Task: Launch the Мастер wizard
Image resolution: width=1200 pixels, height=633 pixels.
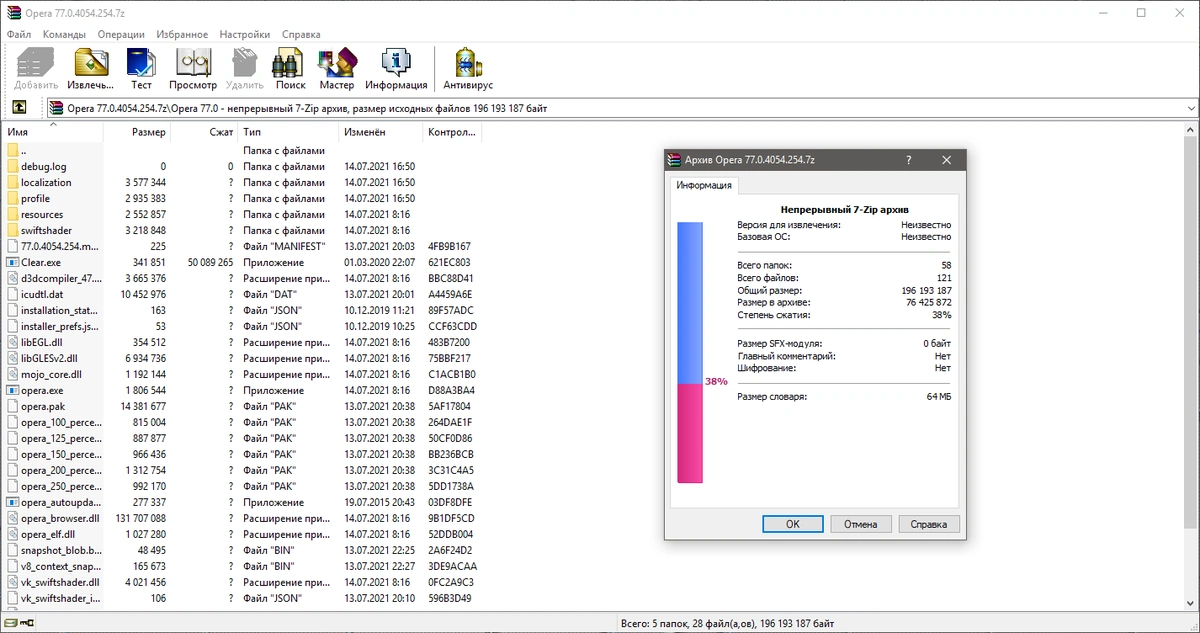Action: click(x=337, y=69)
